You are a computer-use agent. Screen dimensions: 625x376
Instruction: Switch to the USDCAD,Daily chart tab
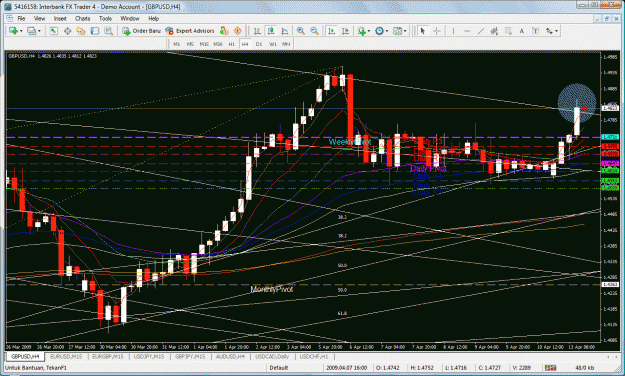[x=272, y=356]
